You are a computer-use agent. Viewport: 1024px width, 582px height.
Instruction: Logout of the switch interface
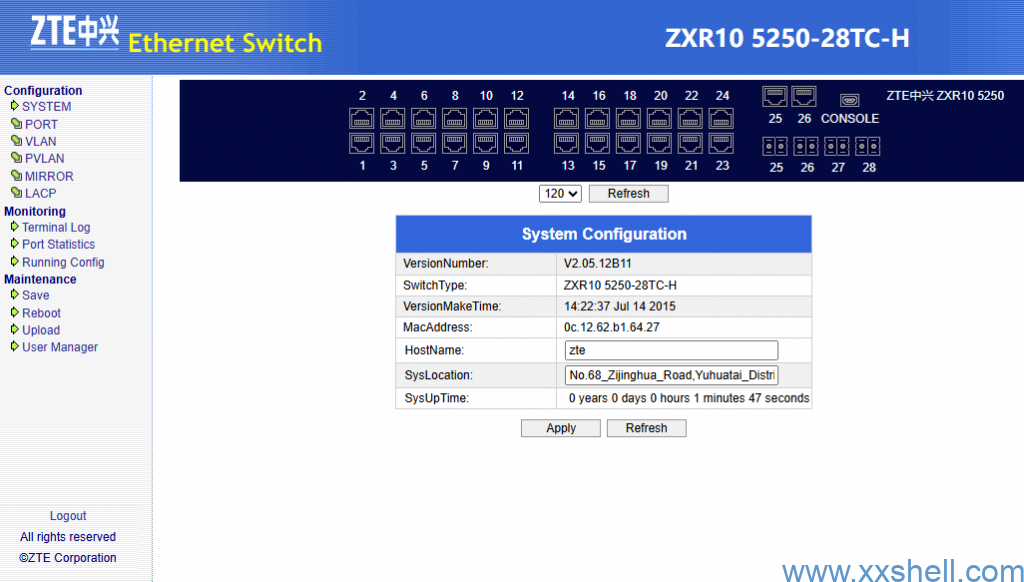(67, 515)
